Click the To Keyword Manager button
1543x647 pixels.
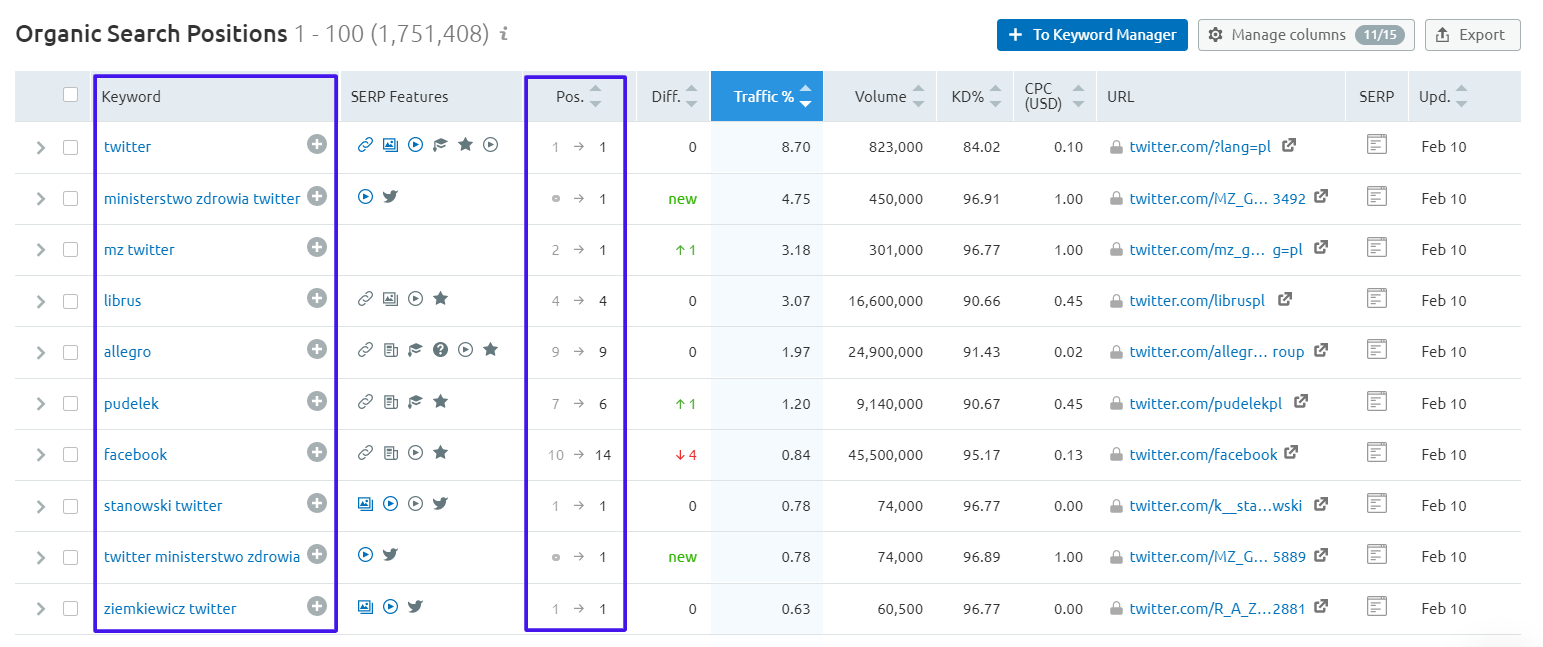[1092, 35]
